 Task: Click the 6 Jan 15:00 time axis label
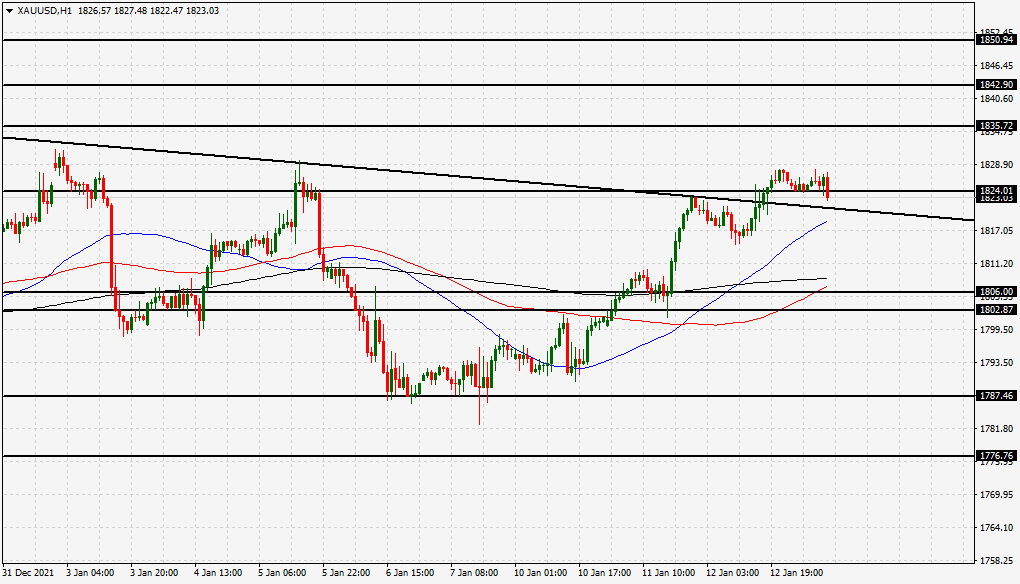[x=410, y=573]
